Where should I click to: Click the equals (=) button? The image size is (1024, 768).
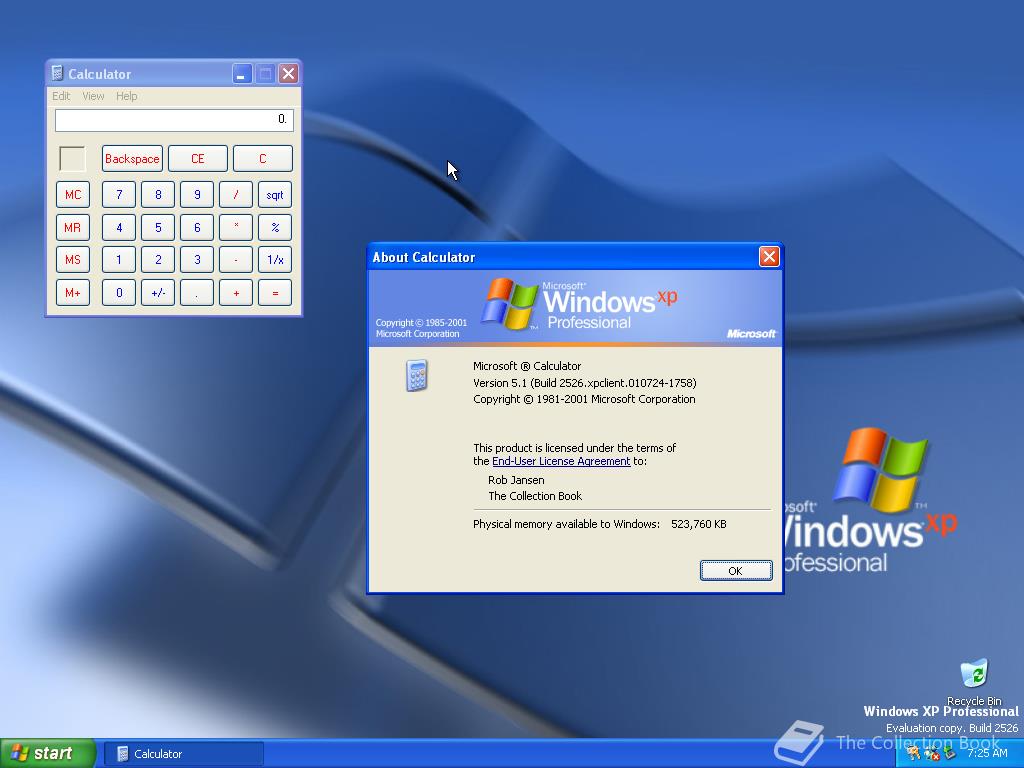click(x=275, y=293)
